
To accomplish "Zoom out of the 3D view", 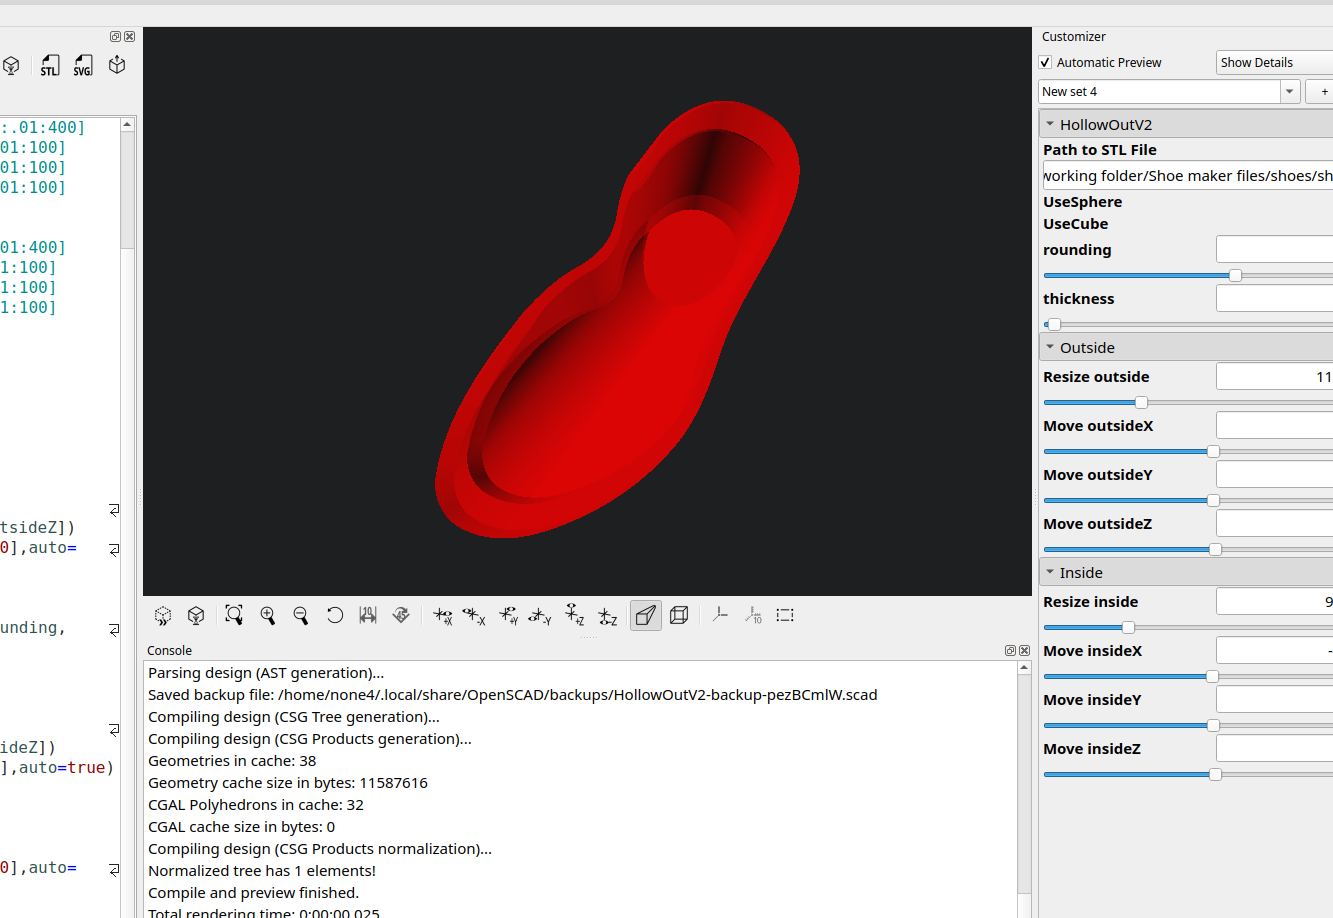I will click(300, 615).
